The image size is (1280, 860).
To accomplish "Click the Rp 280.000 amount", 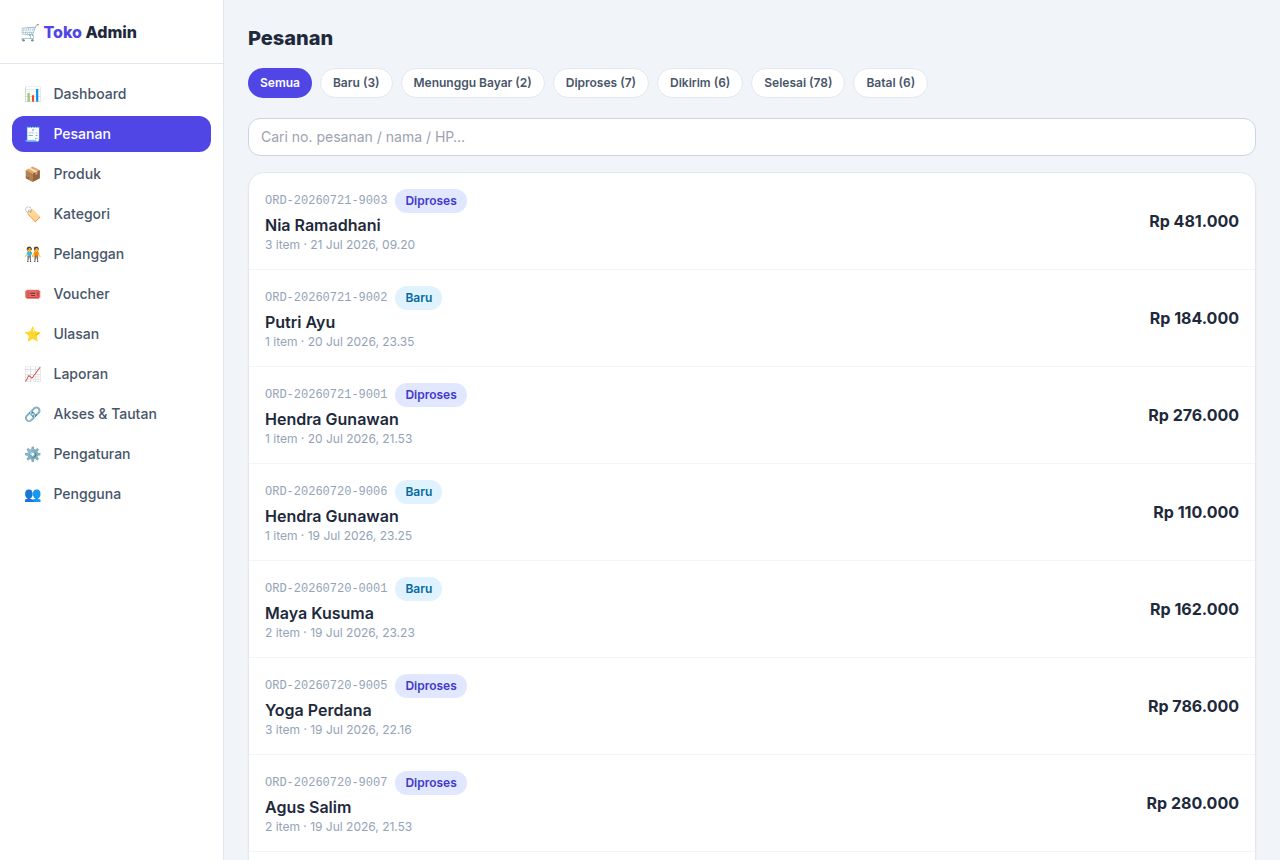I will pyautogui.click(x=1192, y=803).
